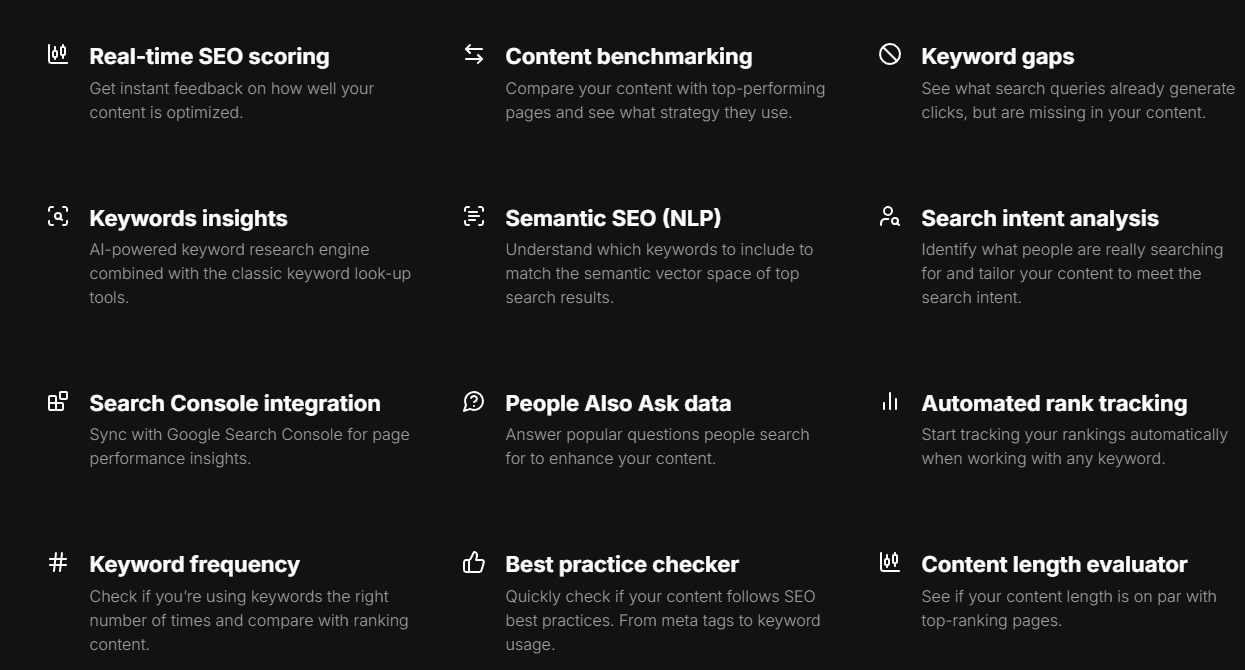Screen dimensions: 1245x670
Task: Open the Semantic SEO (NLP) heading
Action: tap(613, 218)
